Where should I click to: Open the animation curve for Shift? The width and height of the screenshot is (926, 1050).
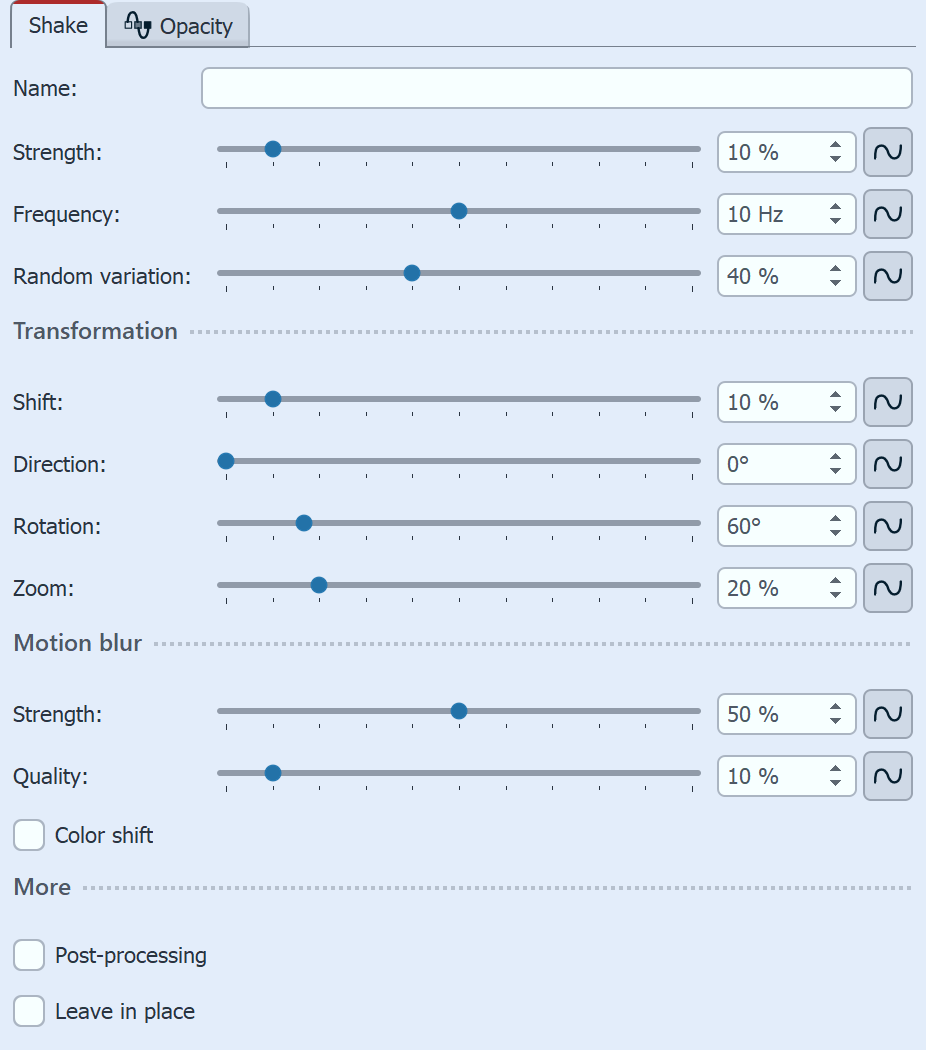pos(887,402)
